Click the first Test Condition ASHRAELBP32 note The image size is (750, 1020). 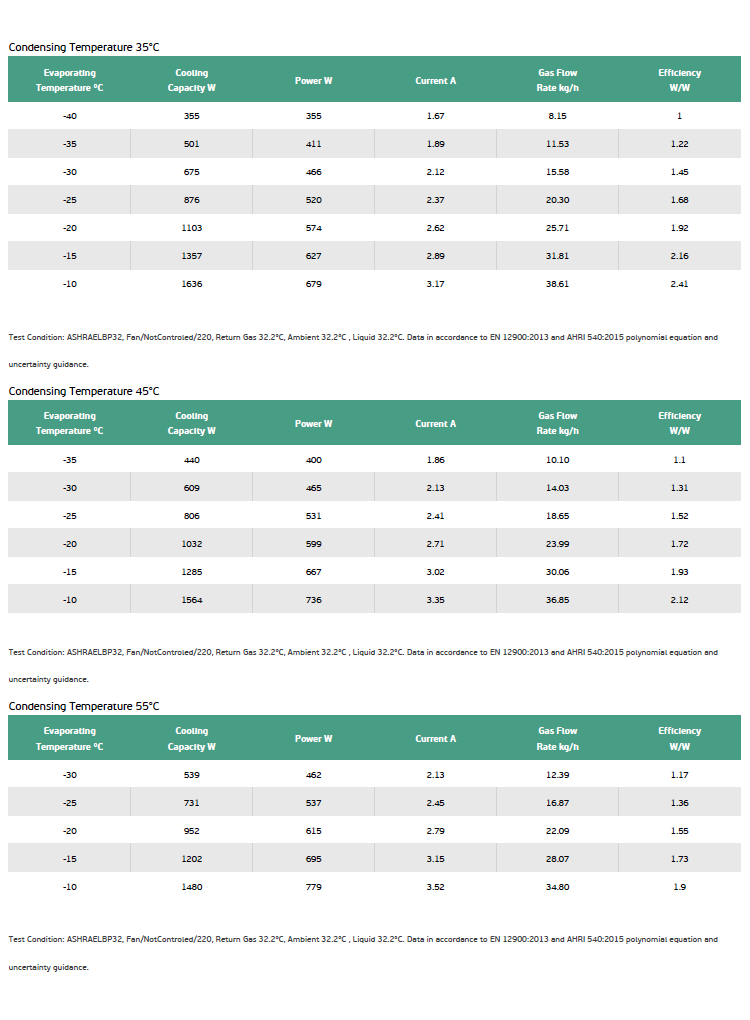pyautogui.click(x=363, y=351)
